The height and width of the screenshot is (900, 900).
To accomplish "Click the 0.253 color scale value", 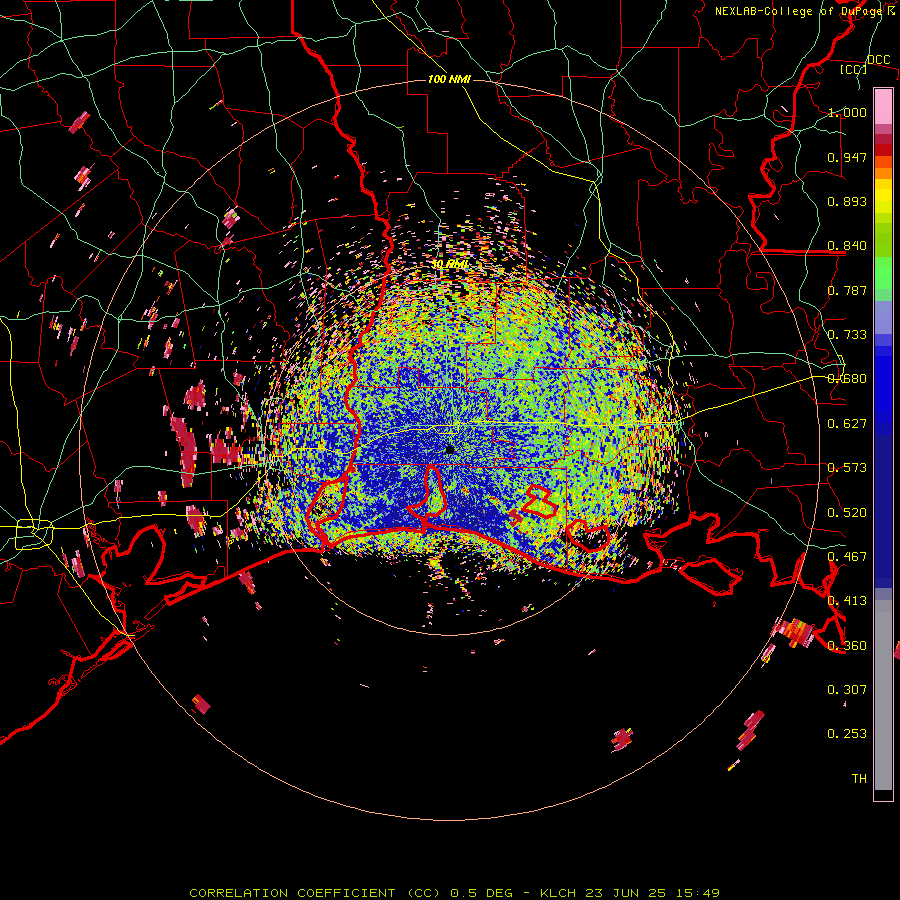I will click(847, 734).
